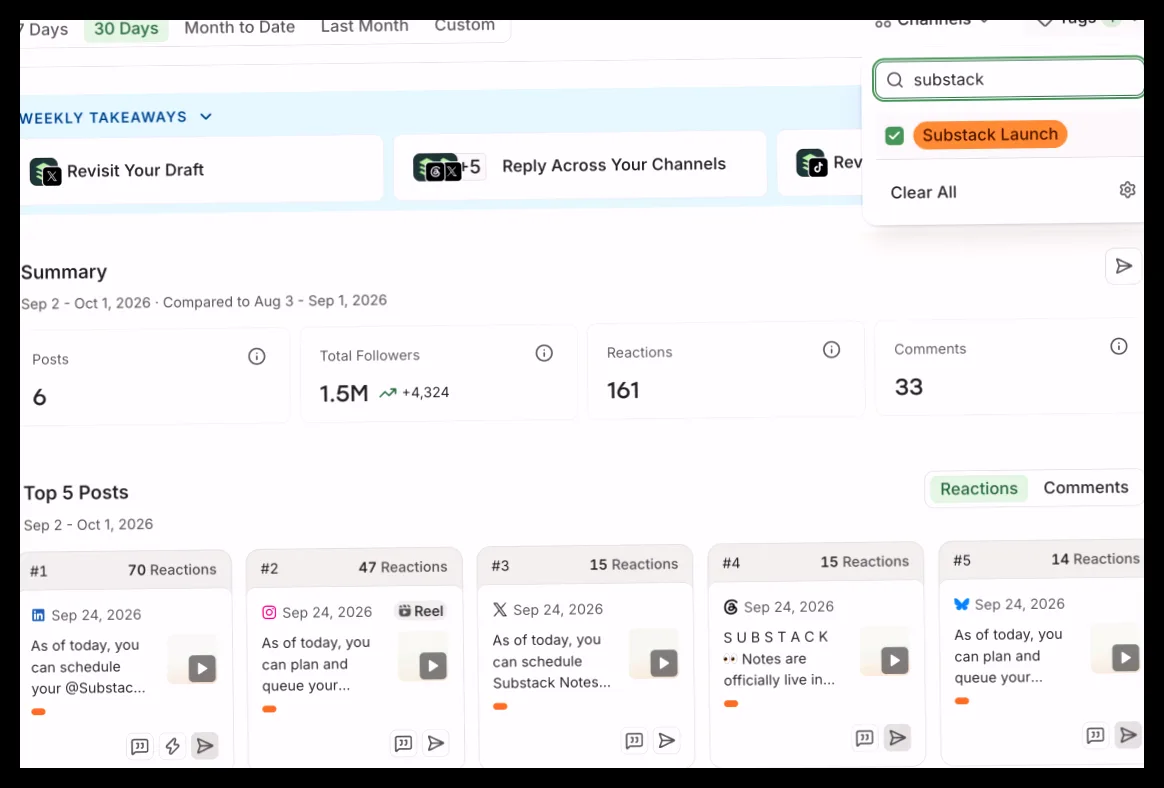Open the Reactions metric info icon
Screen dimensions: 1164x788
[831, 349]
